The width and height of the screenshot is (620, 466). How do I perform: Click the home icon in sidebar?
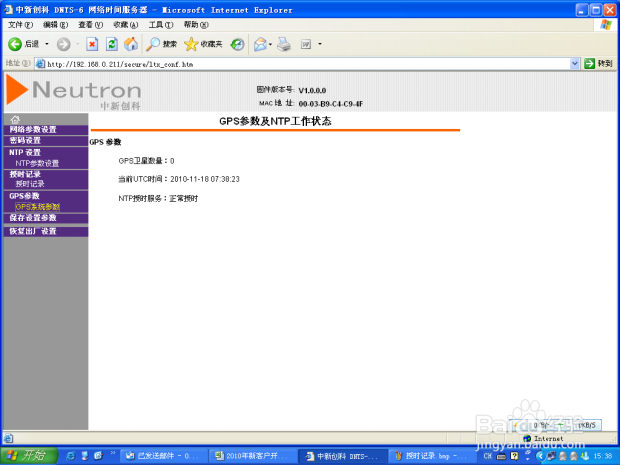(15, 119)
